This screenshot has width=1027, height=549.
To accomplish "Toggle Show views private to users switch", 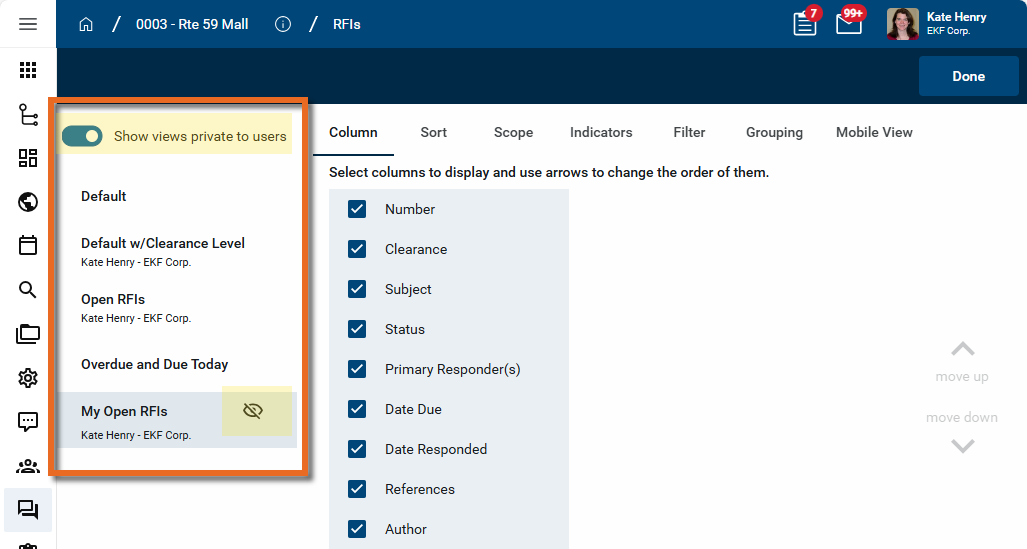I will [82, 136].
